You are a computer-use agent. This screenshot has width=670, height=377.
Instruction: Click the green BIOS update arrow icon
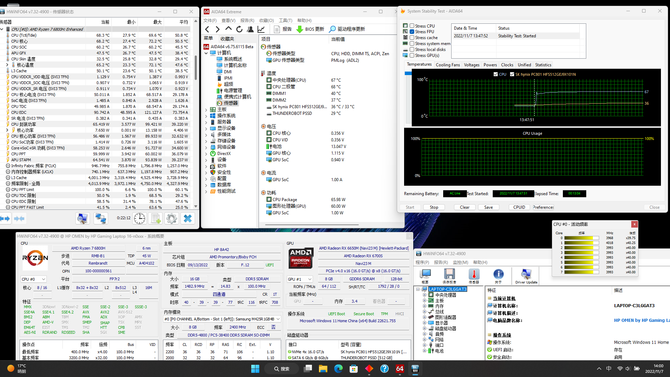point(300,29)
